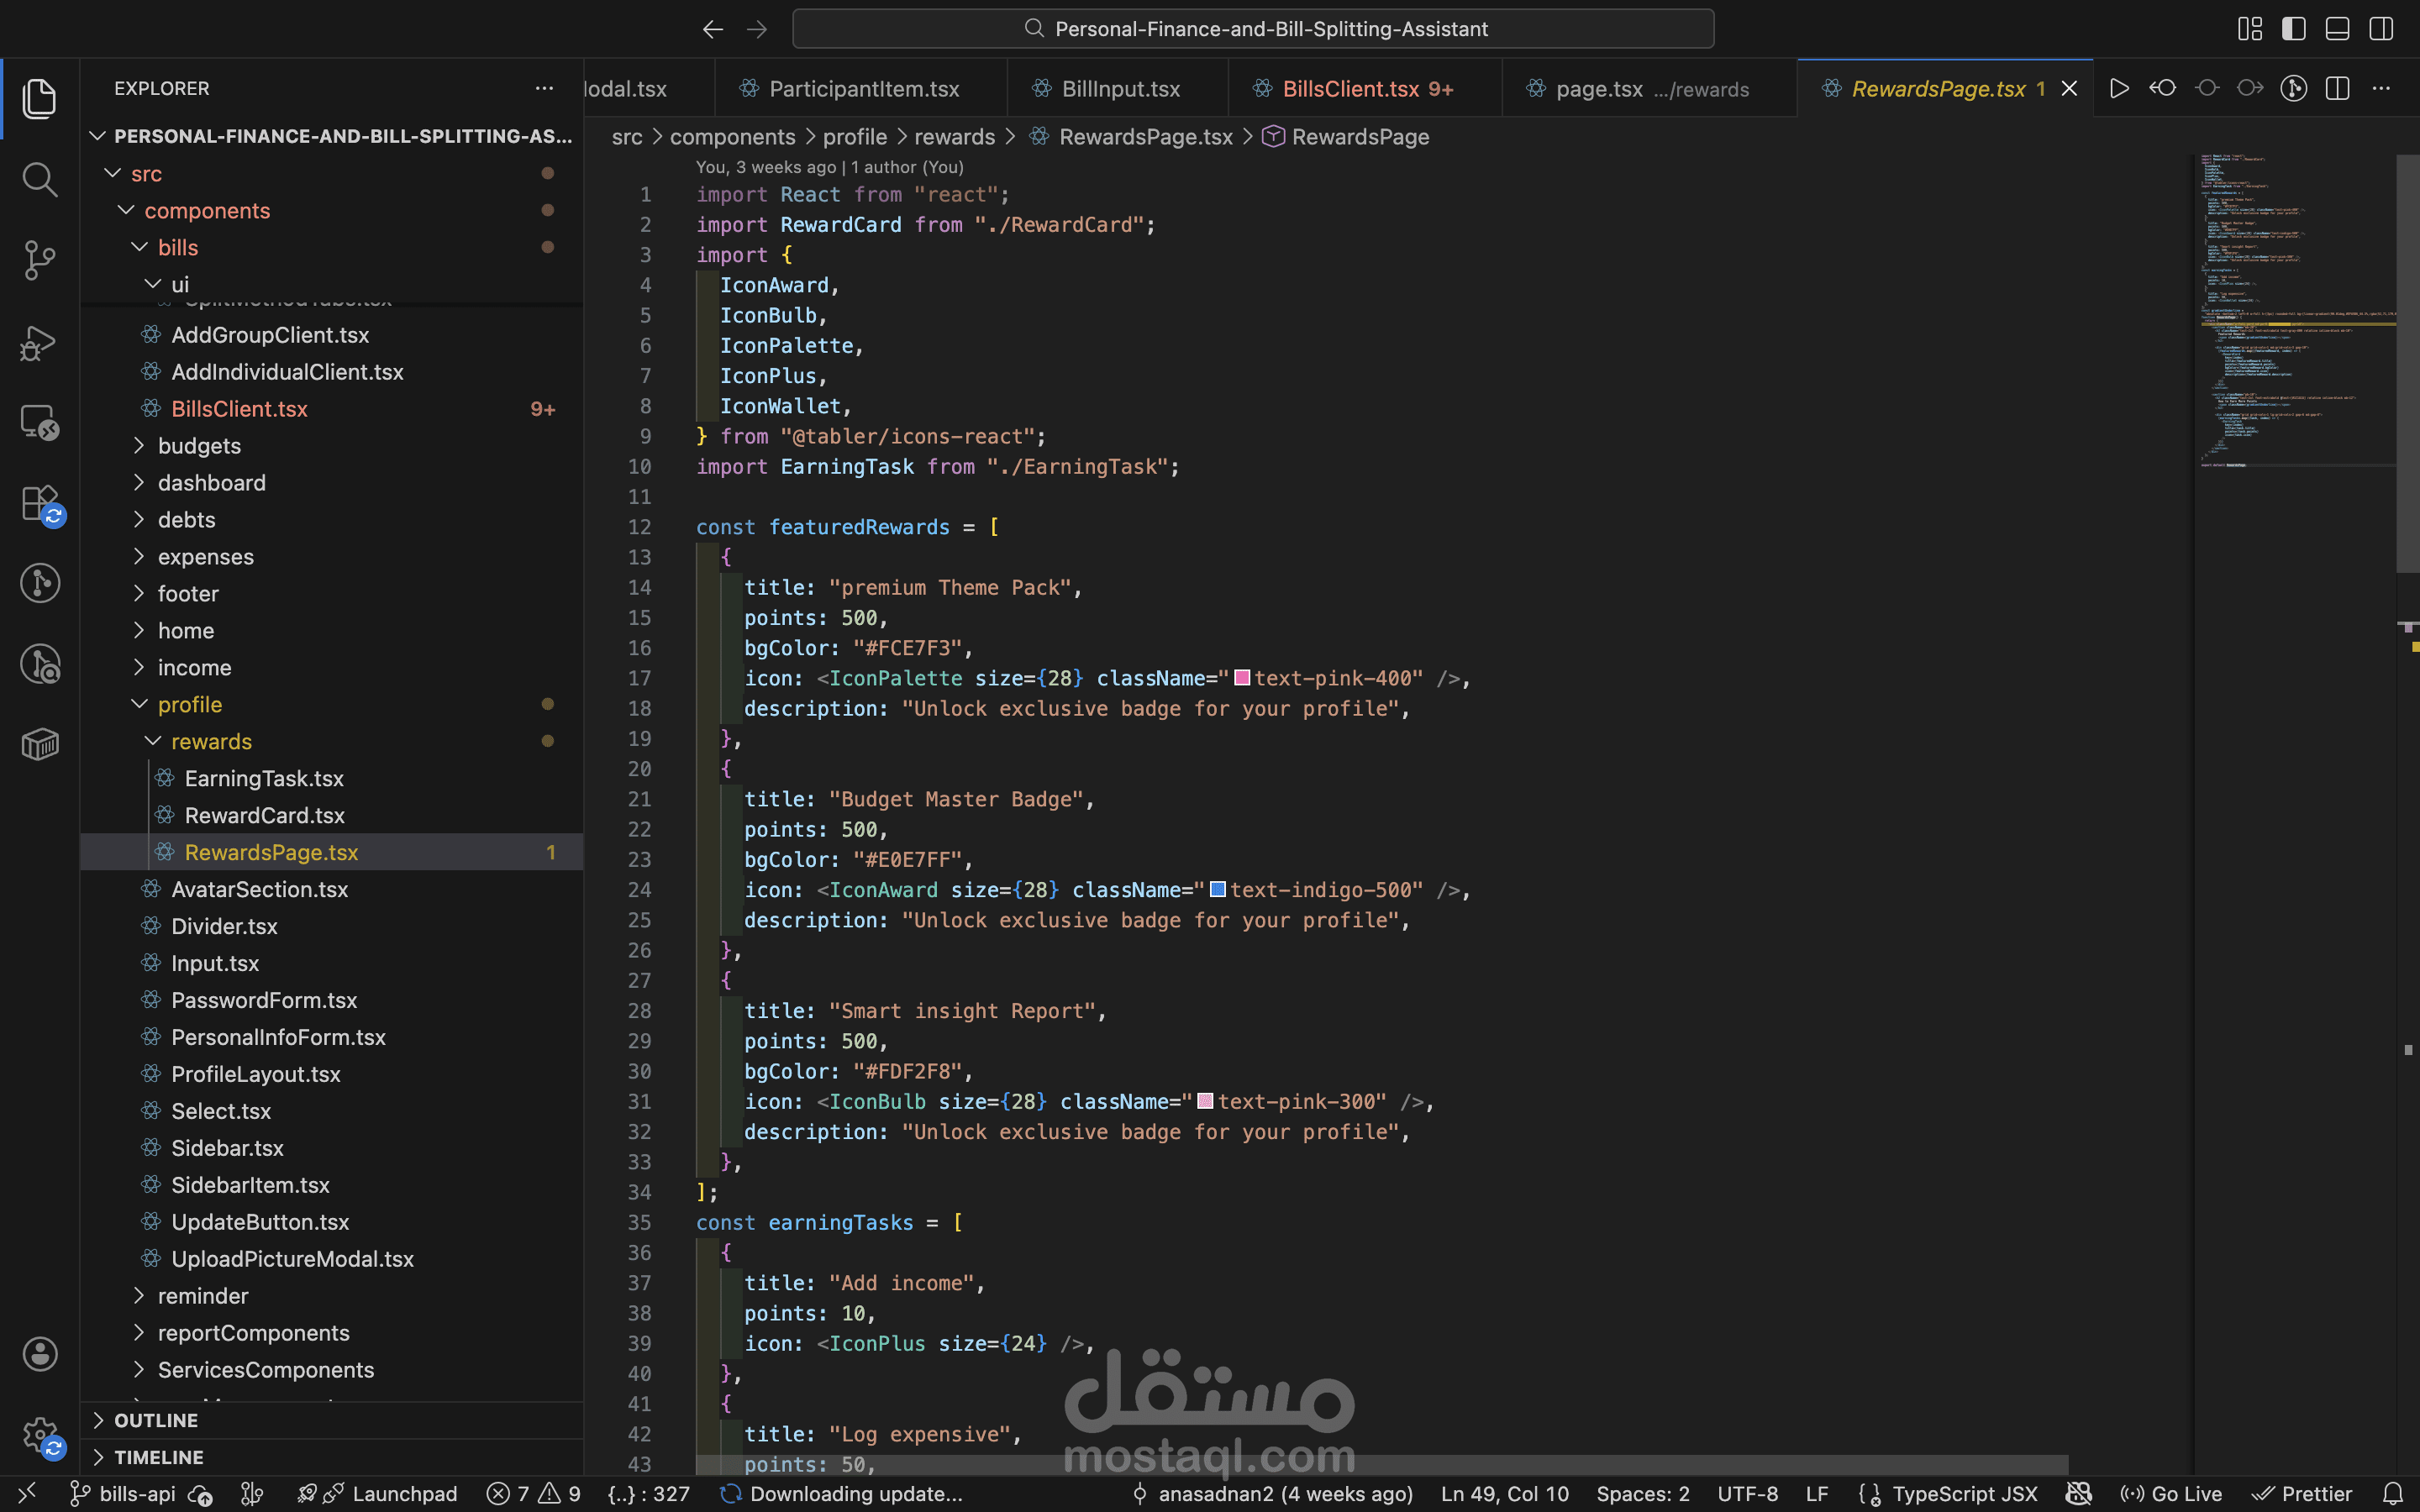The image size is (2420, 1512).
Task: Collapse the rewards folder
Action: tap(211, 741)
